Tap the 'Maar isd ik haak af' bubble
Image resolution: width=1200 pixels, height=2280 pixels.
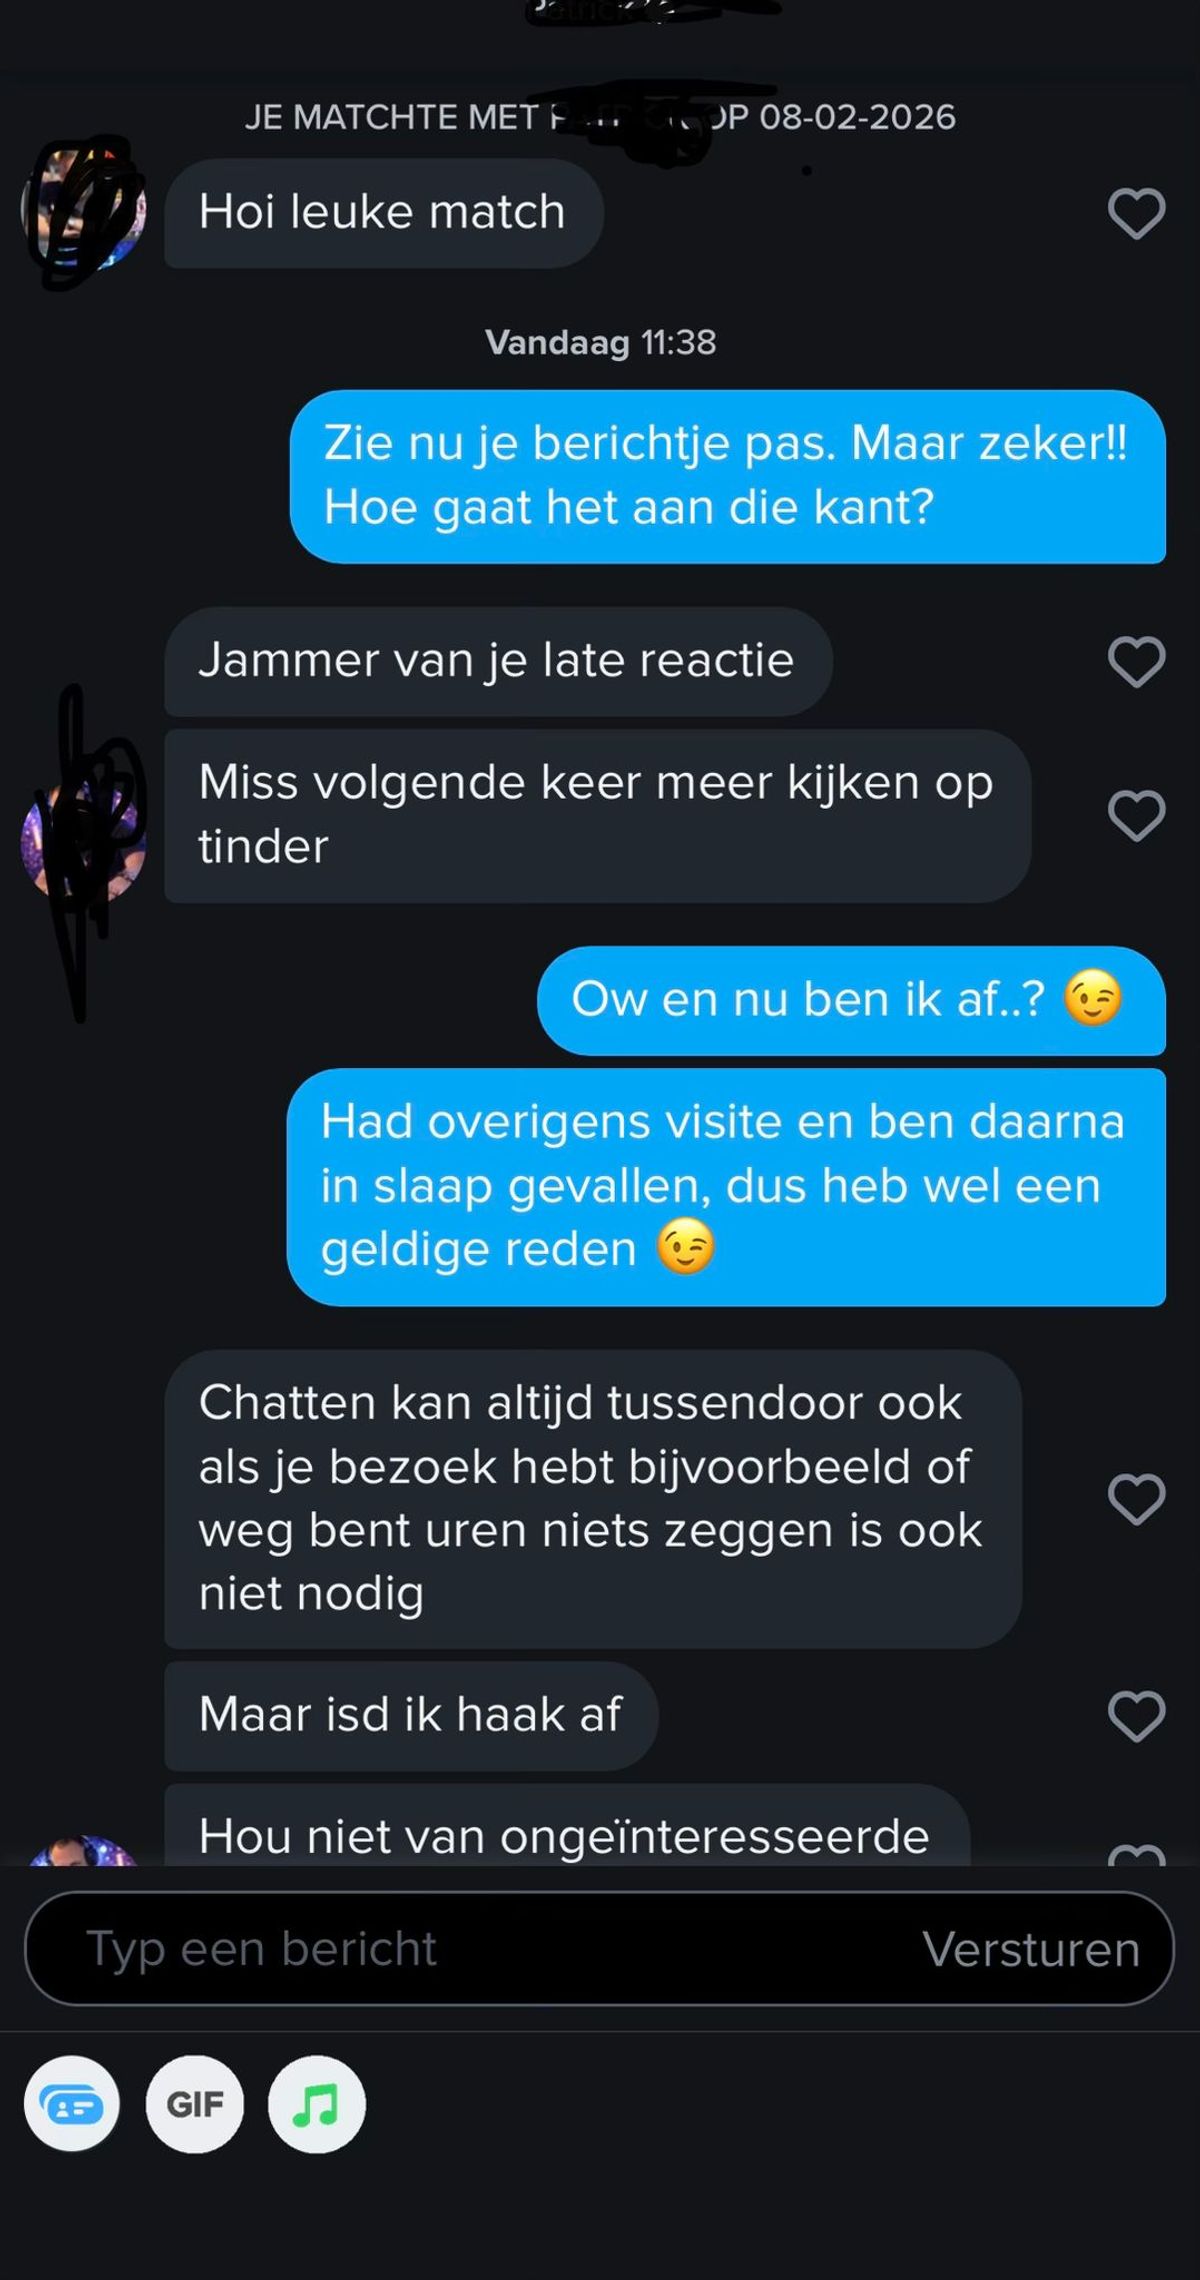point(411,1716)
